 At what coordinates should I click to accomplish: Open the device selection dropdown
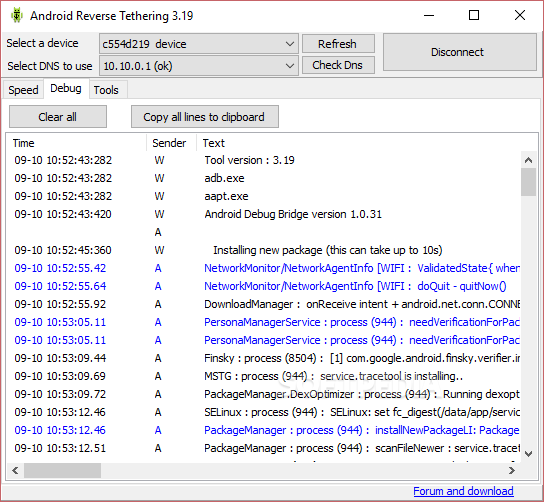[x=199, y=44]
